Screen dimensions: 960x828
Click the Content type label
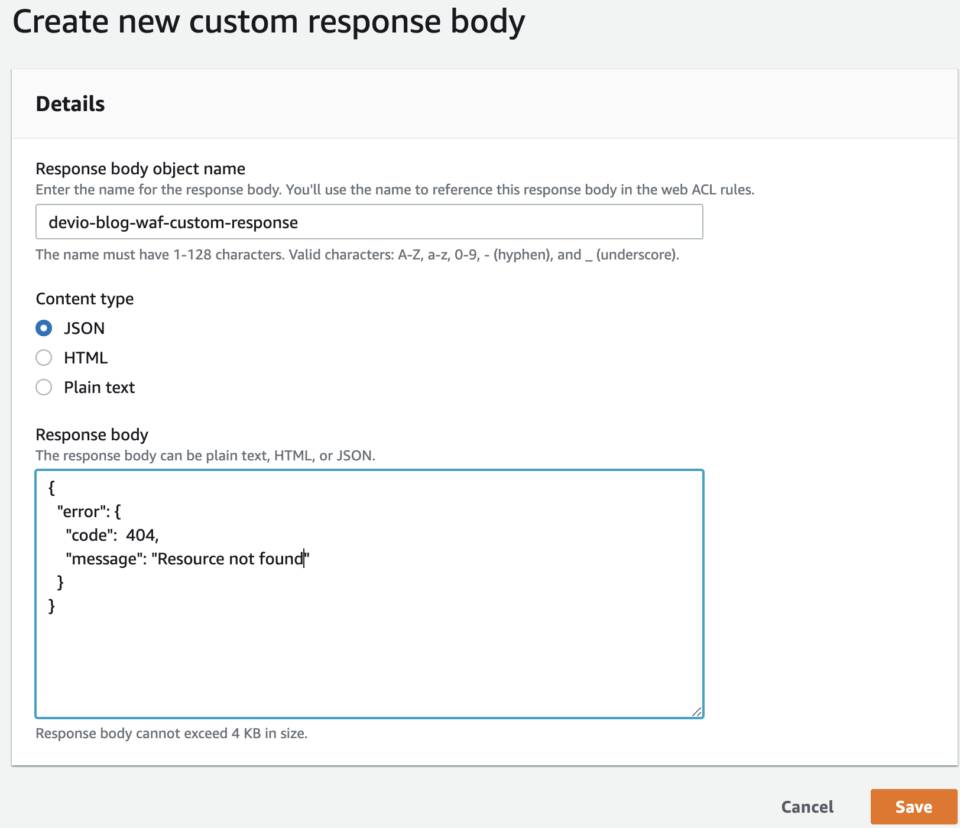click(x=84, y=298)
